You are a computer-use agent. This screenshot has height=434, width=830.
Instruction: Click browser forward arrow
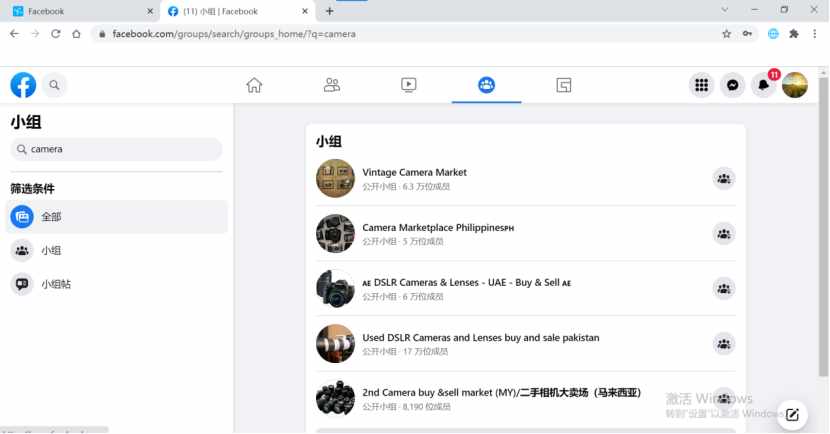pos(35,34)
